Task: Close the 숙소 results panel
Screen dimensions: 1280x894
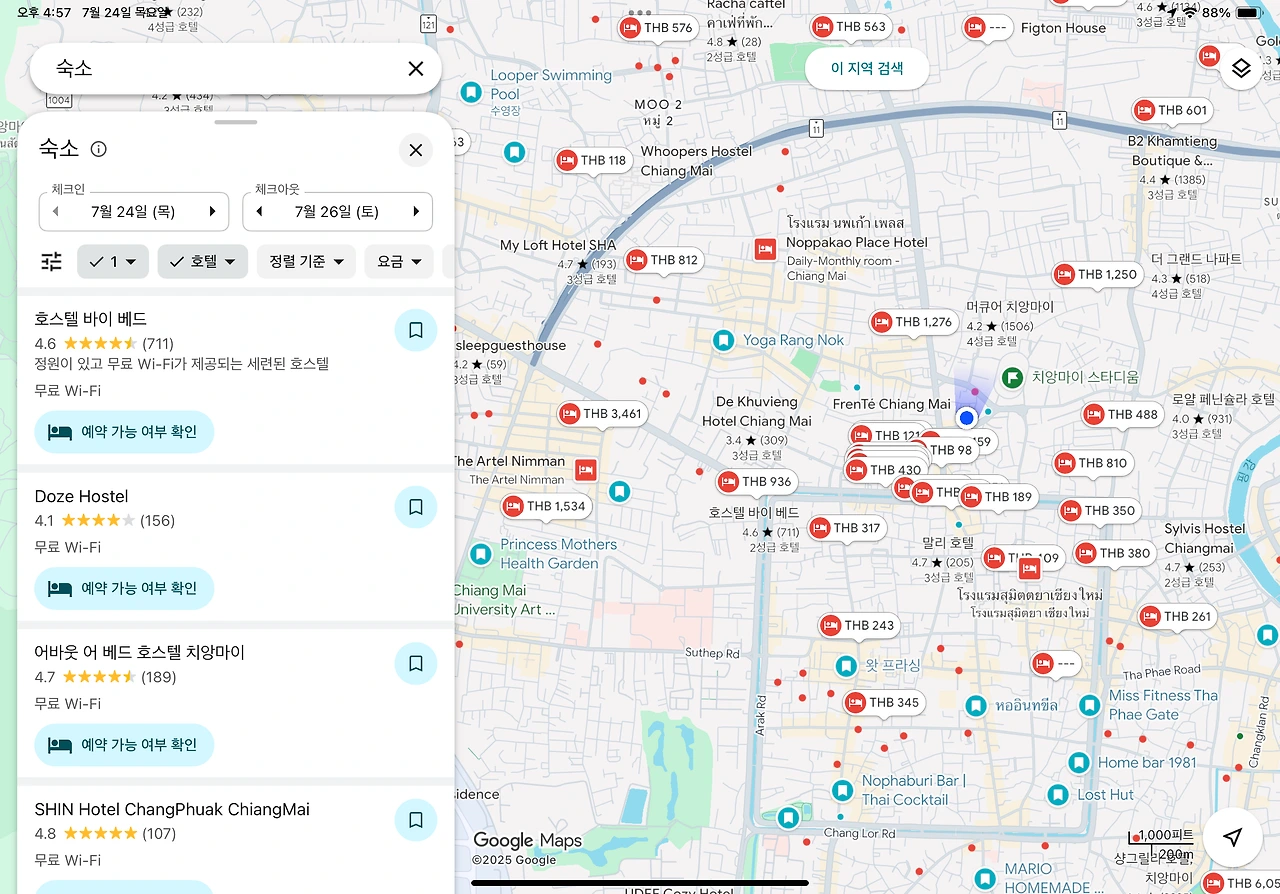Action: (x=416, y=150)
